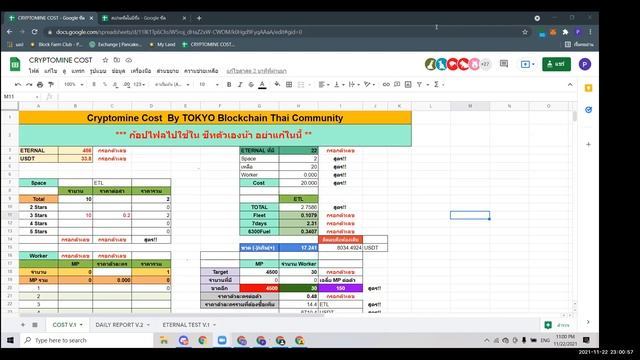The height and width of the screenshot is (360, 640).
Task: Toggle Strikethrough formatting
Action: coord(251,84)
